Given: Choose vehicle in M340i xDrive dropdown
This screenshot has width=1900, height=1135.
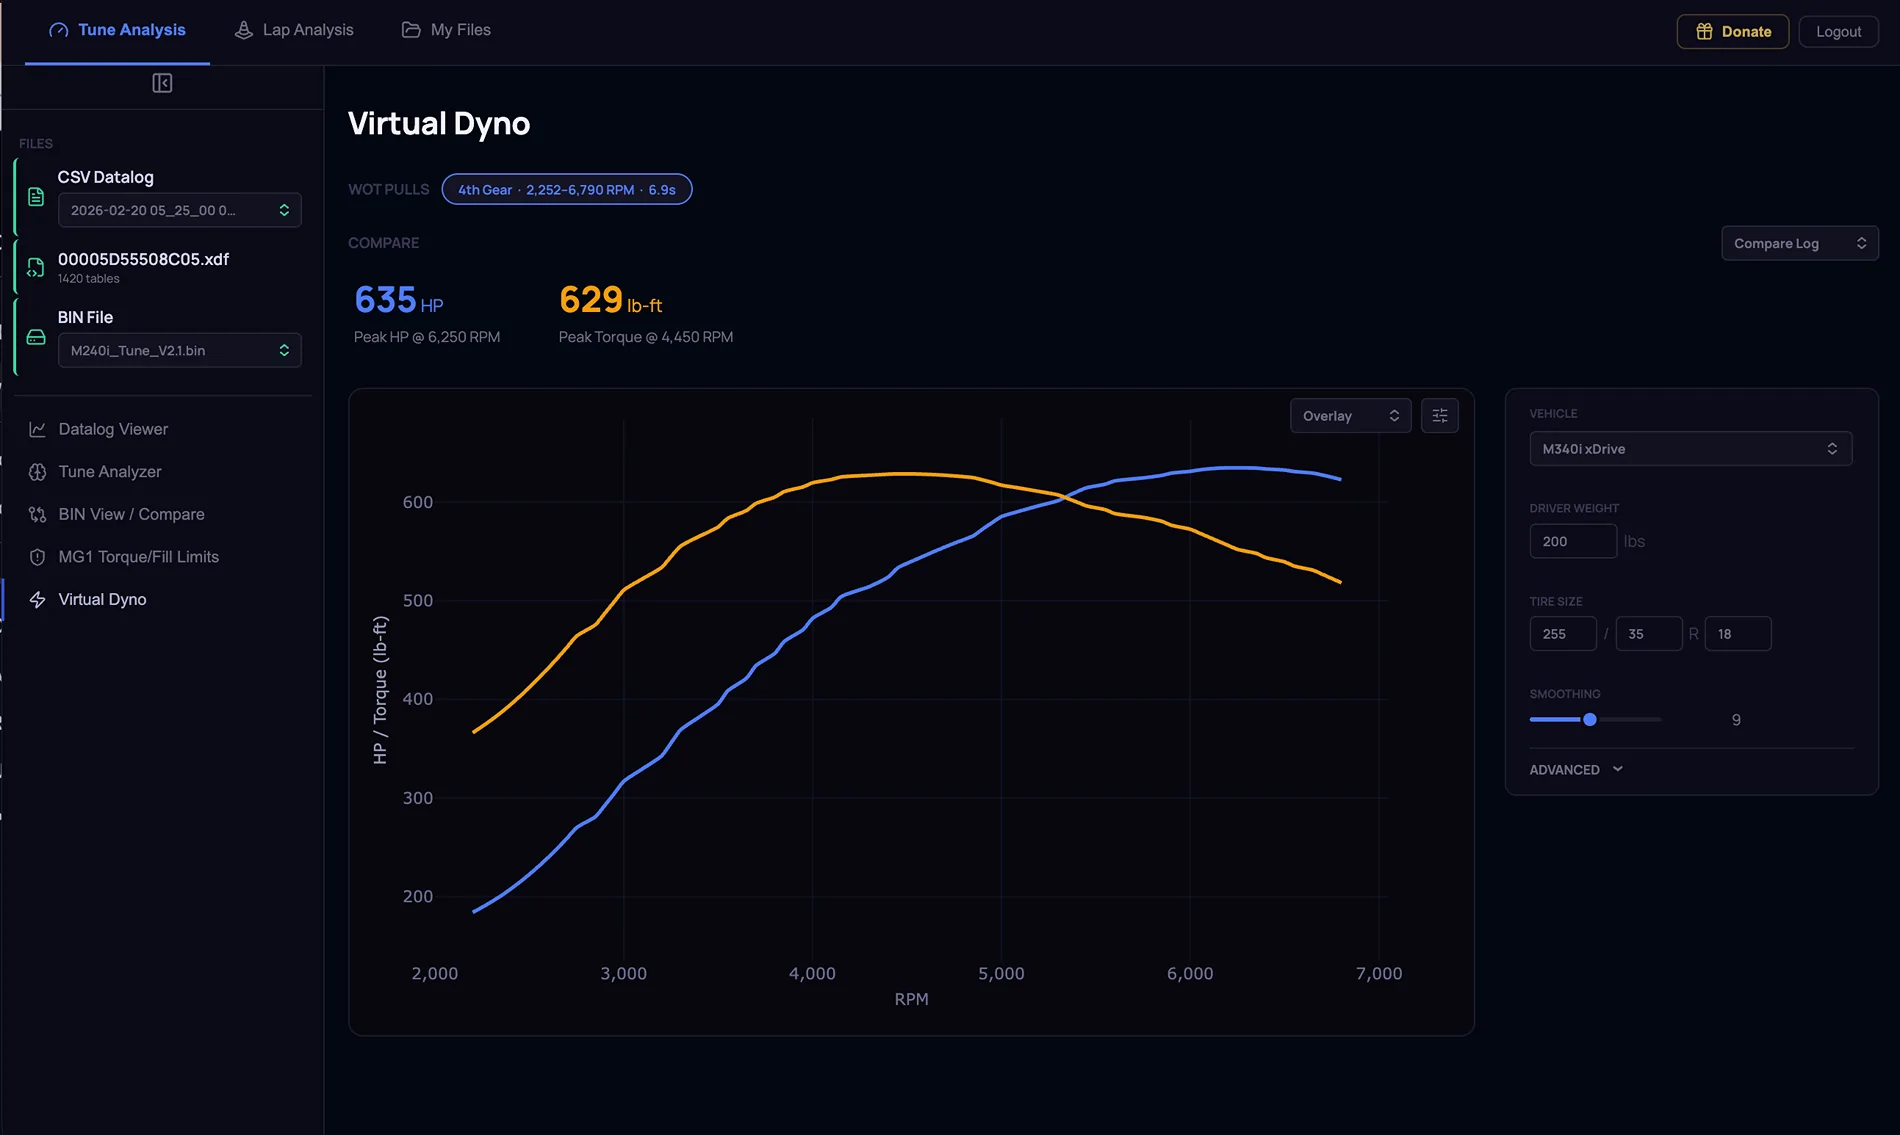Looking at the screenshot, I should tap(1691, 449).
